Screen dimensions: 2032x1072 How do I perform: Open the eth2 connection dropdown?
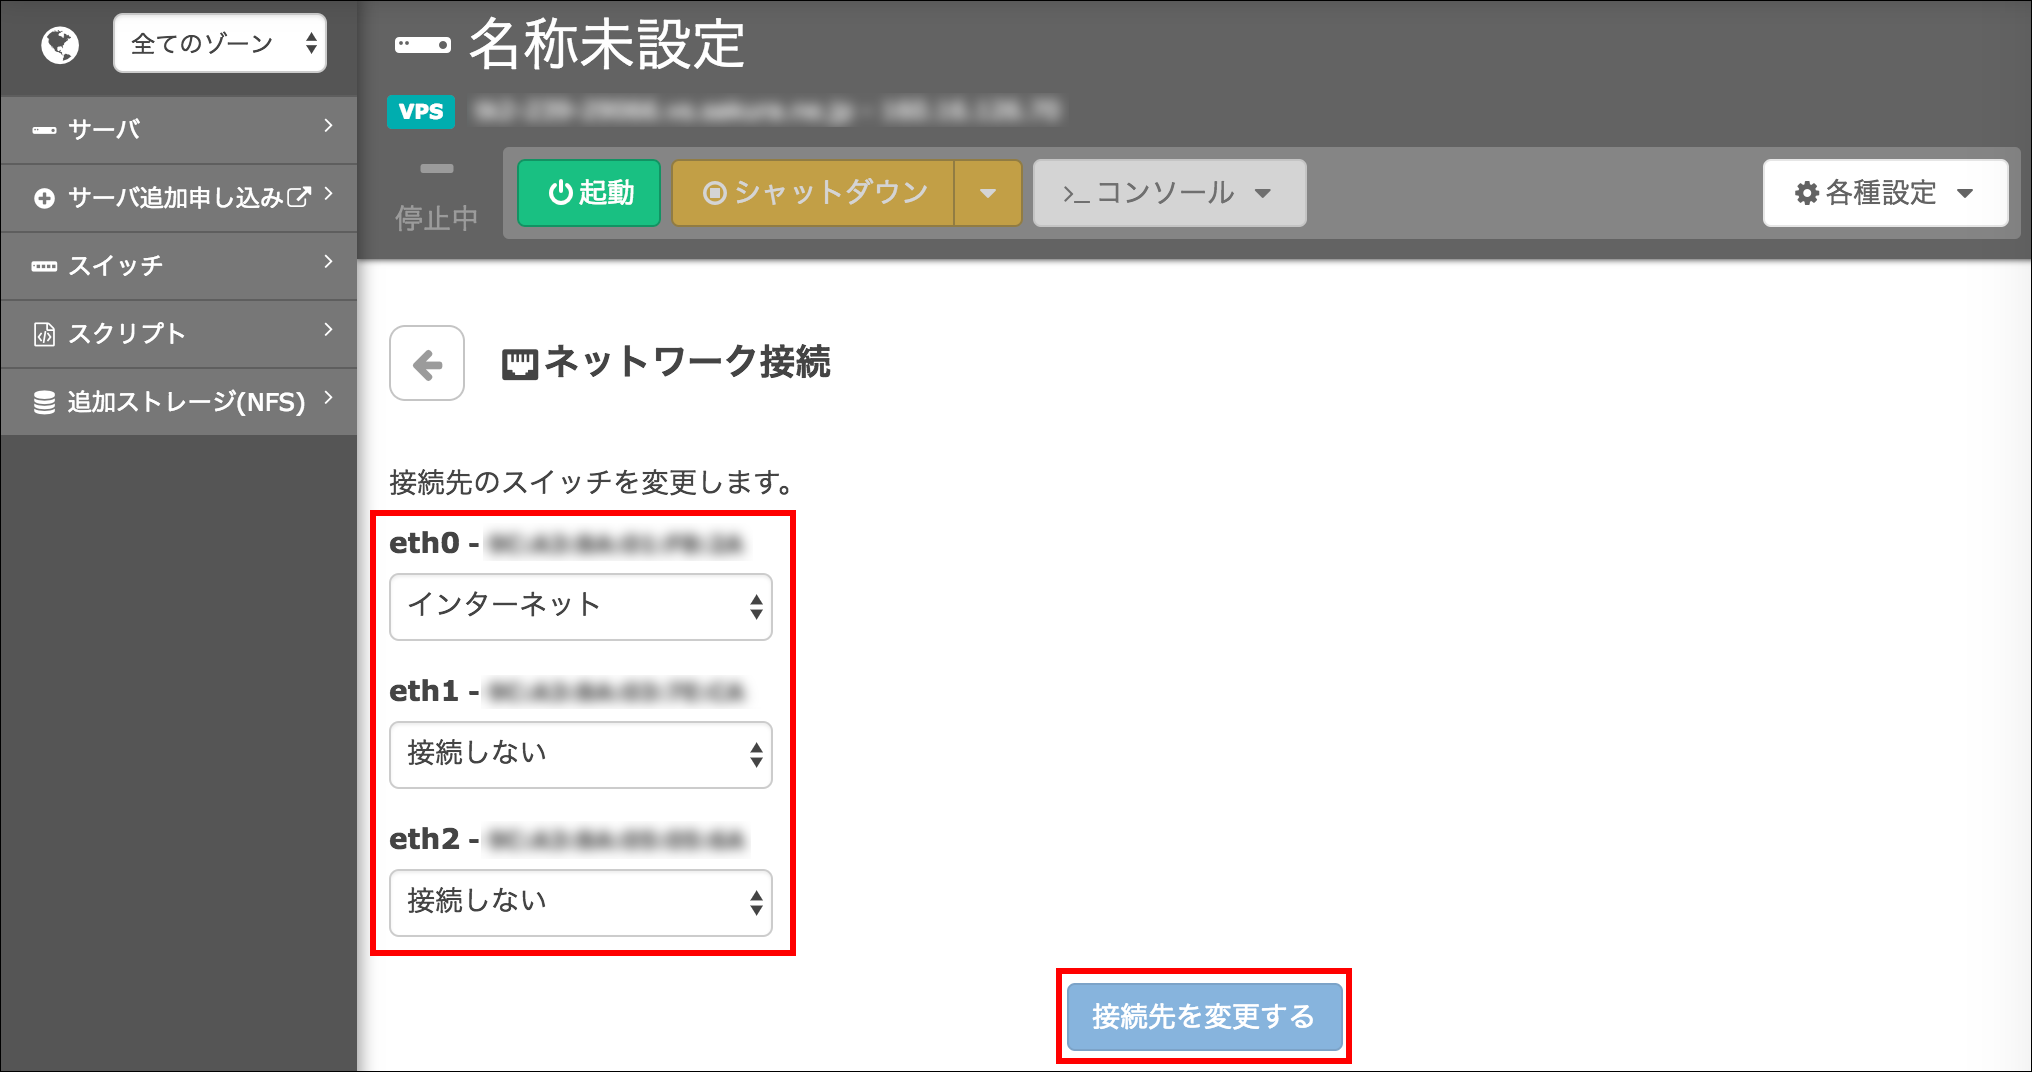pyautogui.click(x=580, y=902)
